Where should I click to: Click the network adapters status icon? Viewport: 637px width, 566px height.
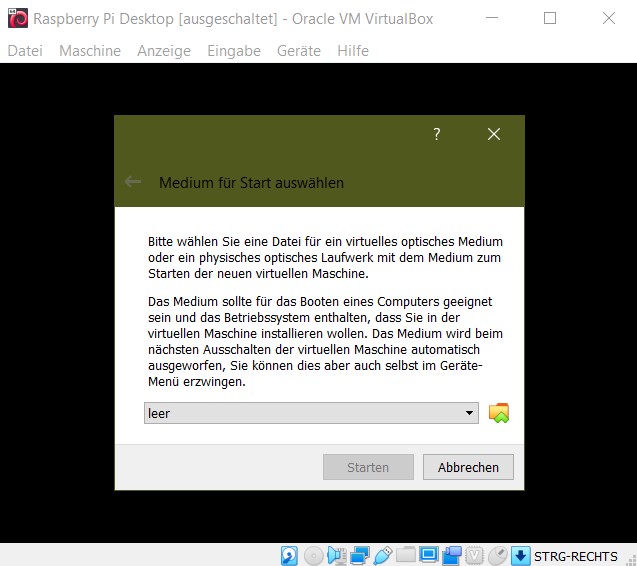pyautogui.click(x=360, y=555)
